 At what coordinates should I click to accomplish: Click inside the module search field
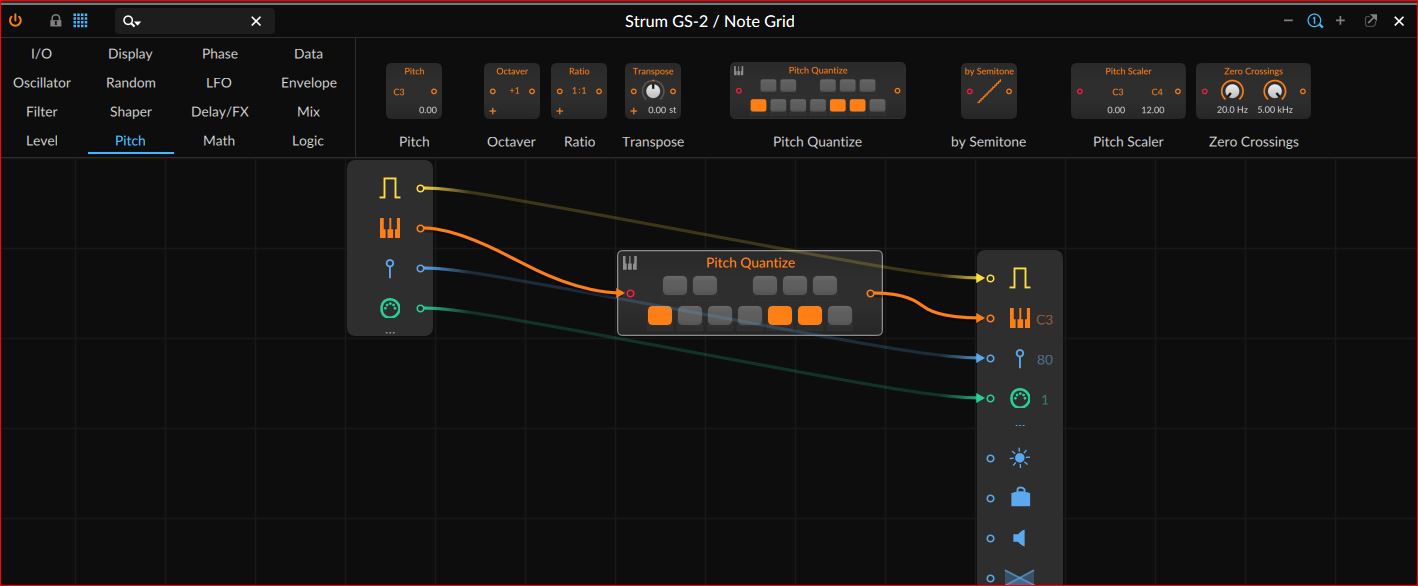click(x=195, y=21)
